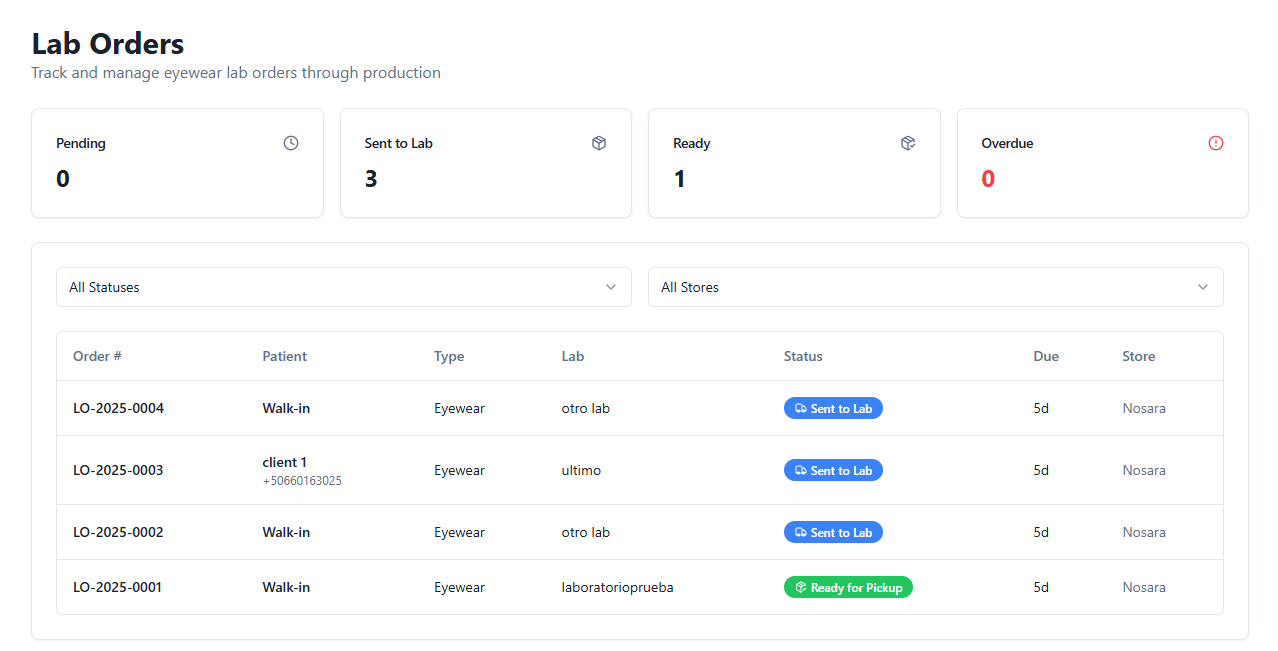The height and width of the screenshot is (651, 1278).
Task: Click the red alert icon on the Overdue card
Action: (1215, 143)
